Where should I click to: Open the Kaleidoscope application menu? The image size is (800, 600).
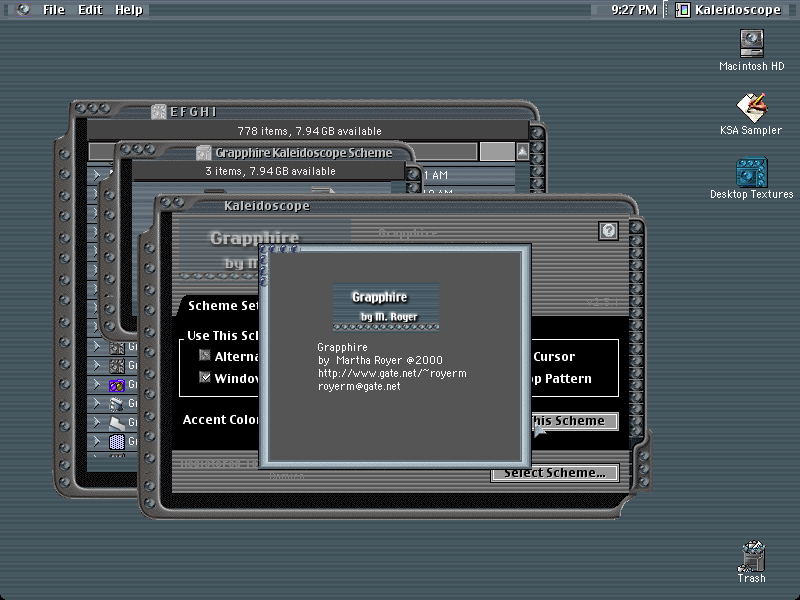728,10
